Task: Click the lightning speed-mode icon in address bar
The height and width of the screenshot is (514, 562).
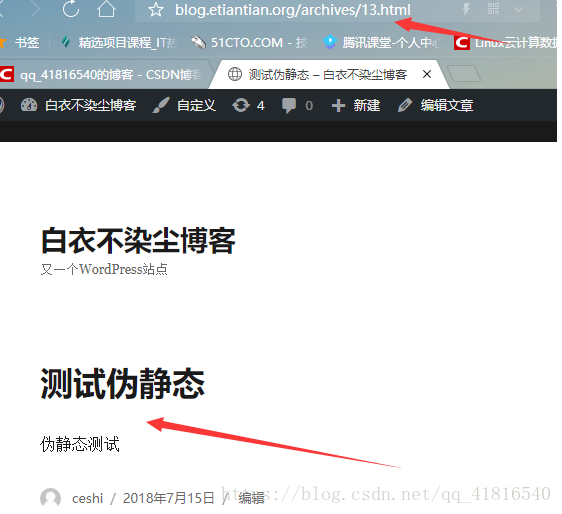Action: coord(466,9)
